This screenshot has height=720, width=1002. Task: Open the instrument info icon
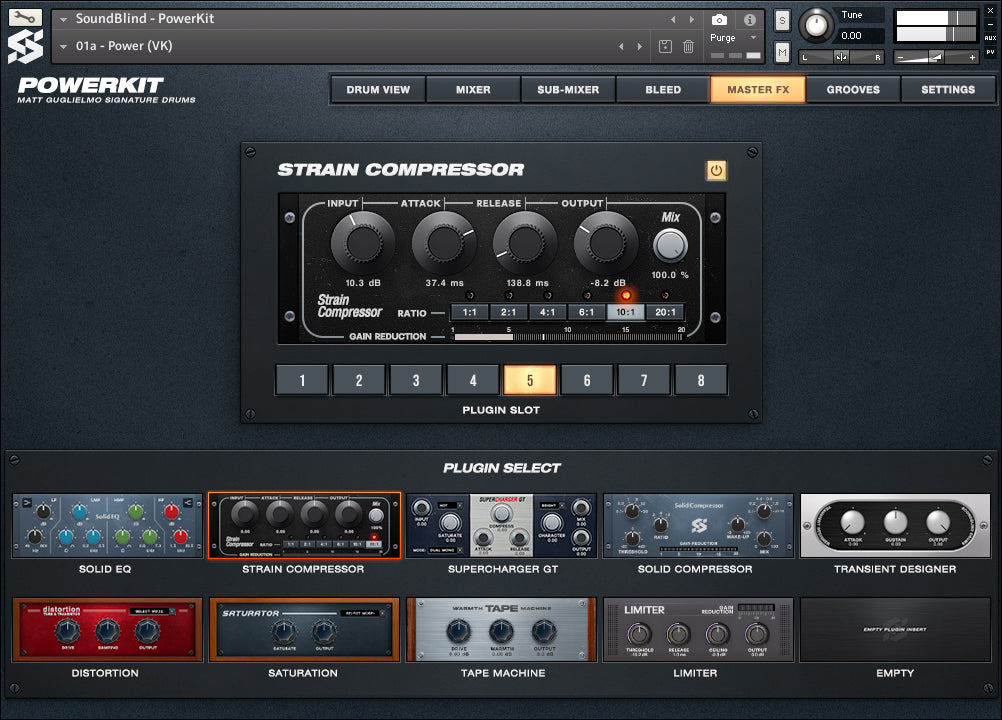[750, 20]
